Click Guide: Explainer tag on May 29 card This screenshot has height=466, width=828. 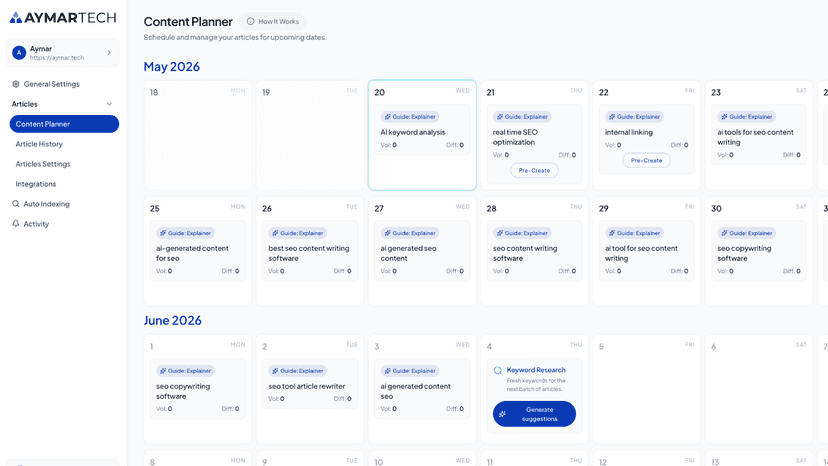pos(635,233)
